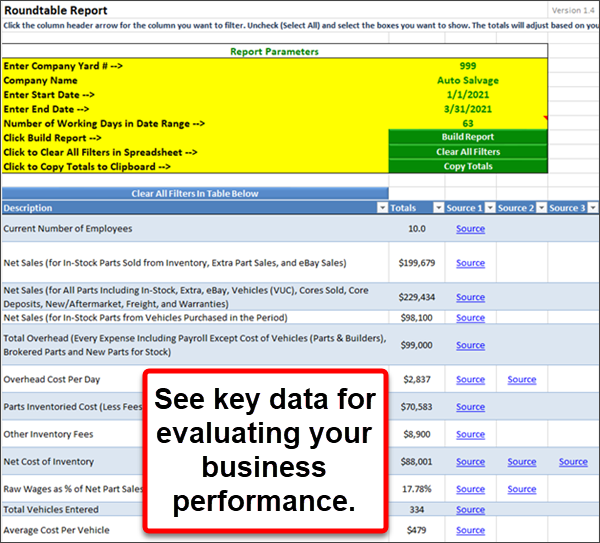Open Source 1 link for Total Vehicles Entered
Image resolution: width=600 pixels, height=543 pixels.
pyautogui.click(x=470, y=510)
